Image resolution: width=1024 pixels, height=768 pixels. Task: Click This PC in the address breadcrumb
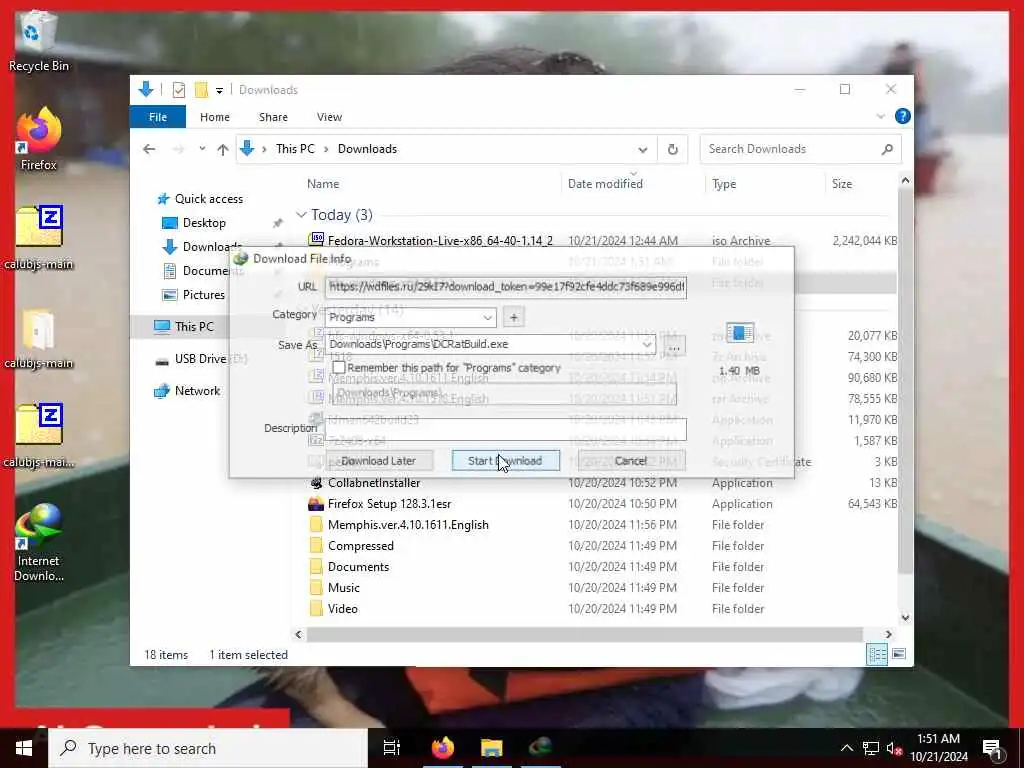[x=295, y=148]
